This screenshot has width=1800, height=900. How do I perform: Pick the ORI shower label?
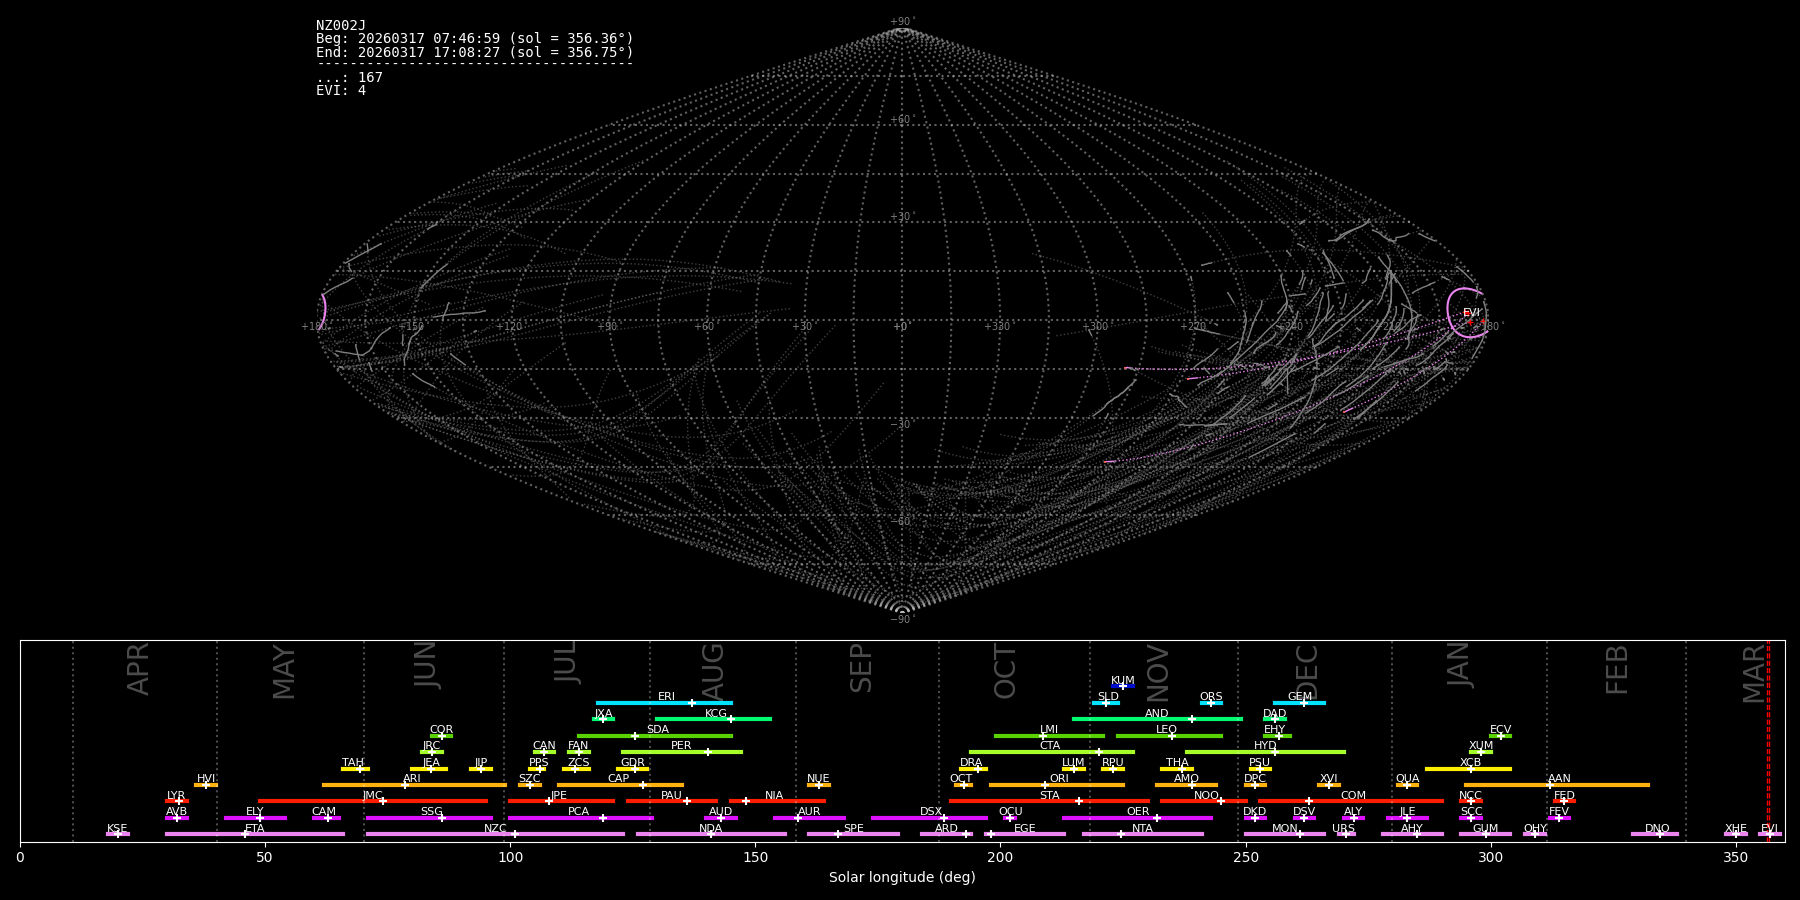1059,779
